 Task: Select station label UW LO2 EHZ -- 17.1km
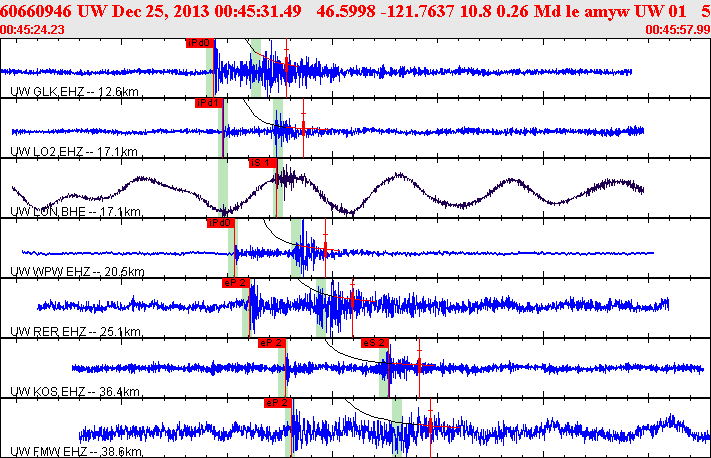74,151
